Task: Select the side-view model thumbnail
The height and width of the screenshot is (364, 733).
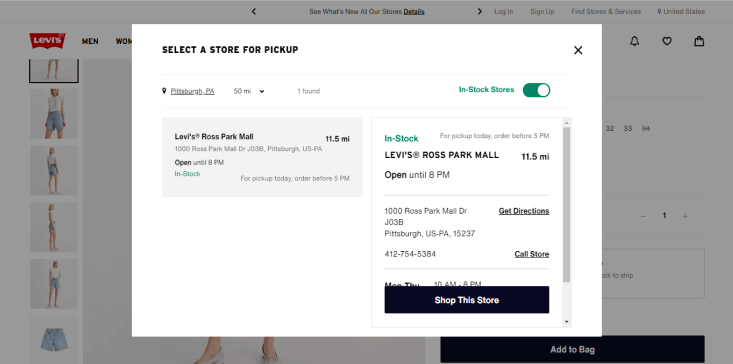Action: pyautogui.click(x=54, y=227)
